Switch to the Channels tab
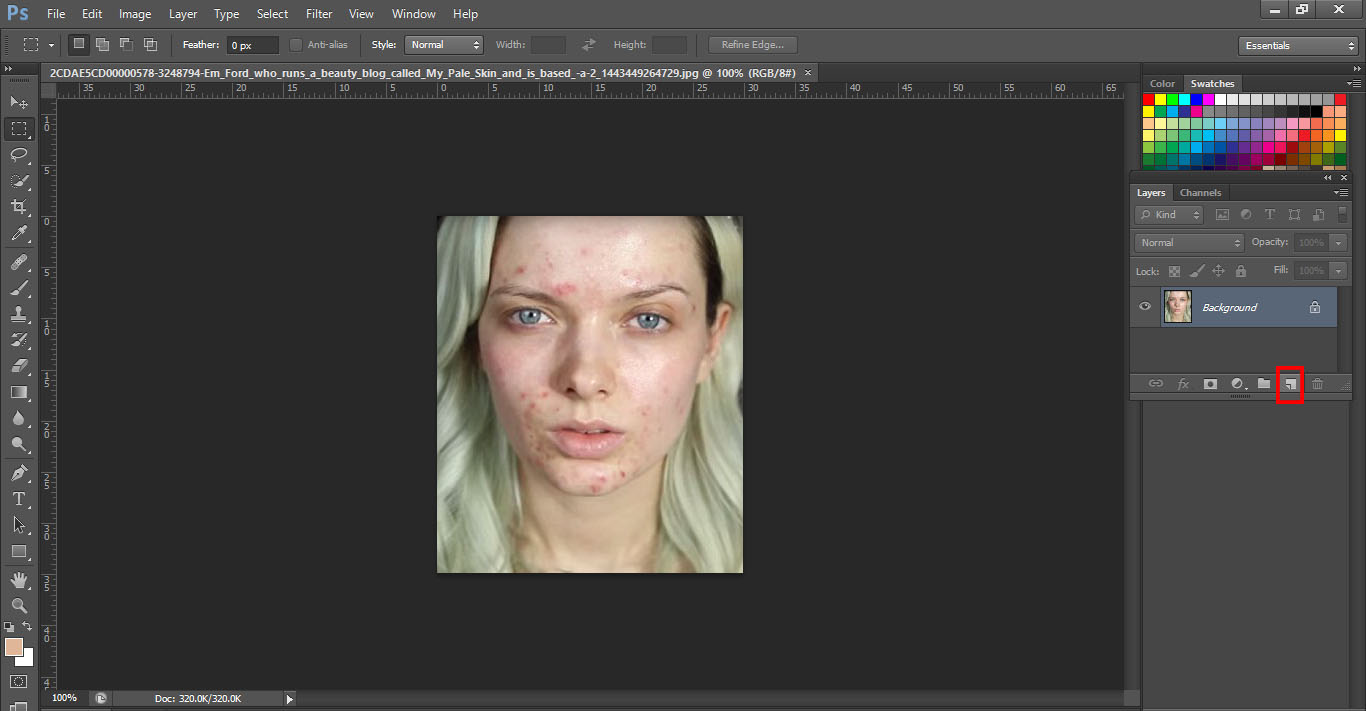The width and height of the screenshot is (1366, 711). point(1200,192)
